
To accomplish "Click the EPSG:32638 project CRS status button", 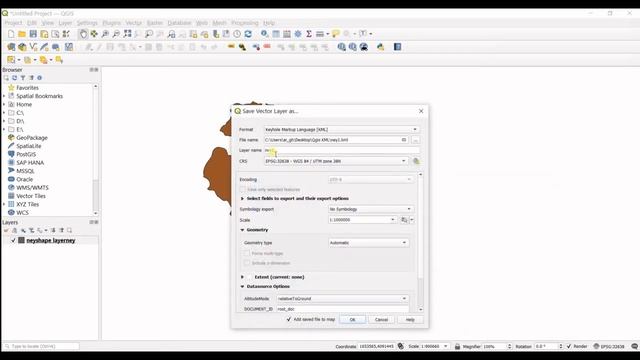I will coord(609,346).
